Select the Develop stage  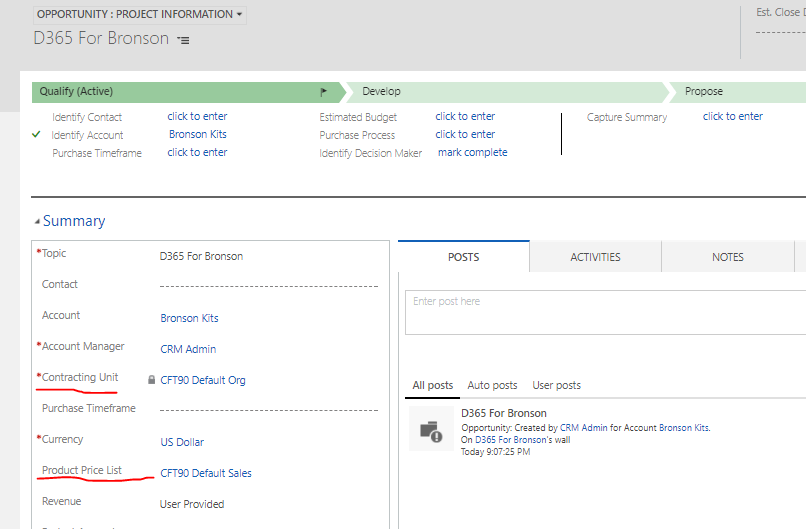tap(506, 92)
